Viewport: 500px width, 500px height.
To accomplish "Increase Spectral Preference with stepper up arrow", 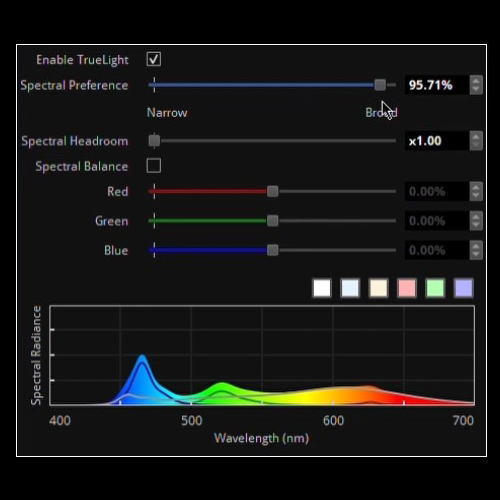I will pos(476,81).
